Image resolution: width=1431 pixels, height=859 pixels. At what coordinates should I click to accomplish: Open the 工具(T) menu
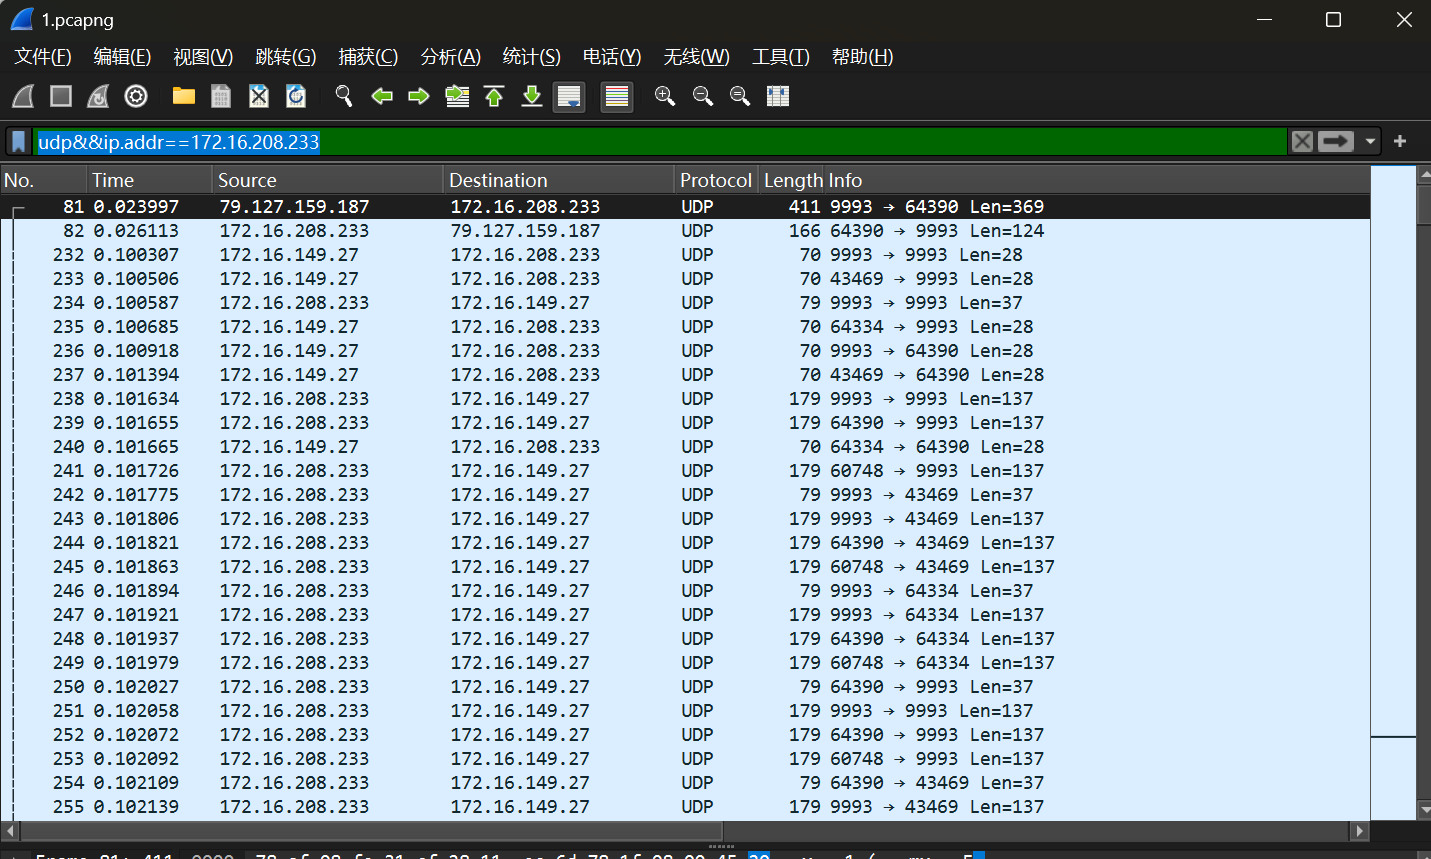(x=781, y=57)
